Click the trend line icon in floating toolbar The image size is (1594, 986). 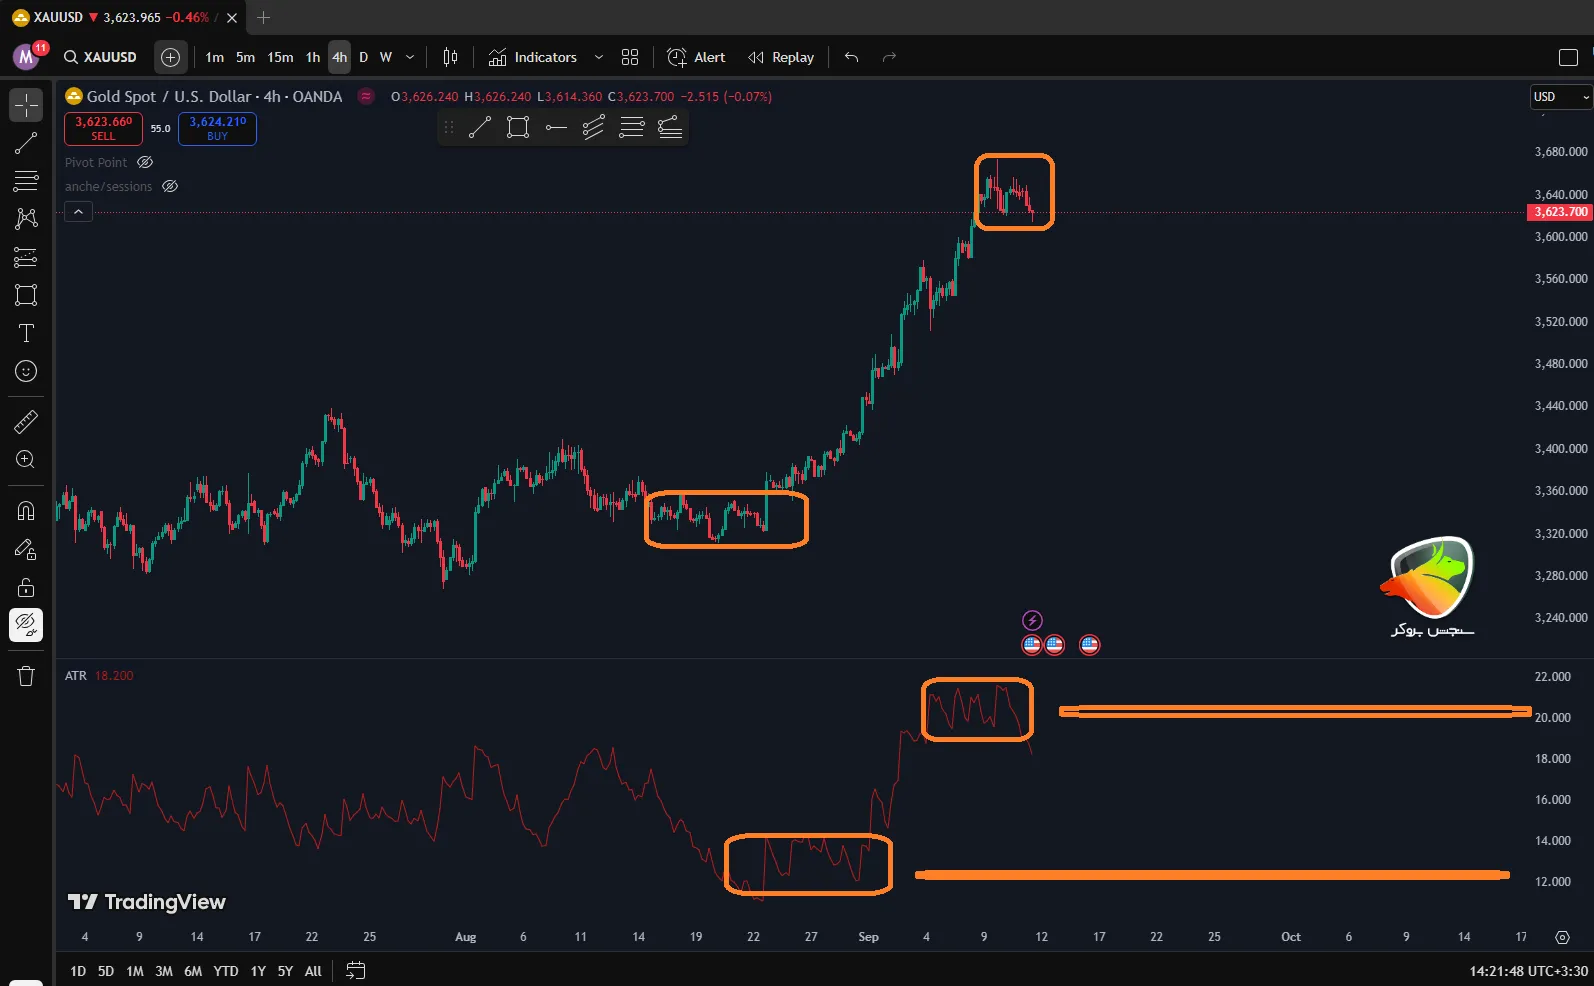tap(480, 127)
